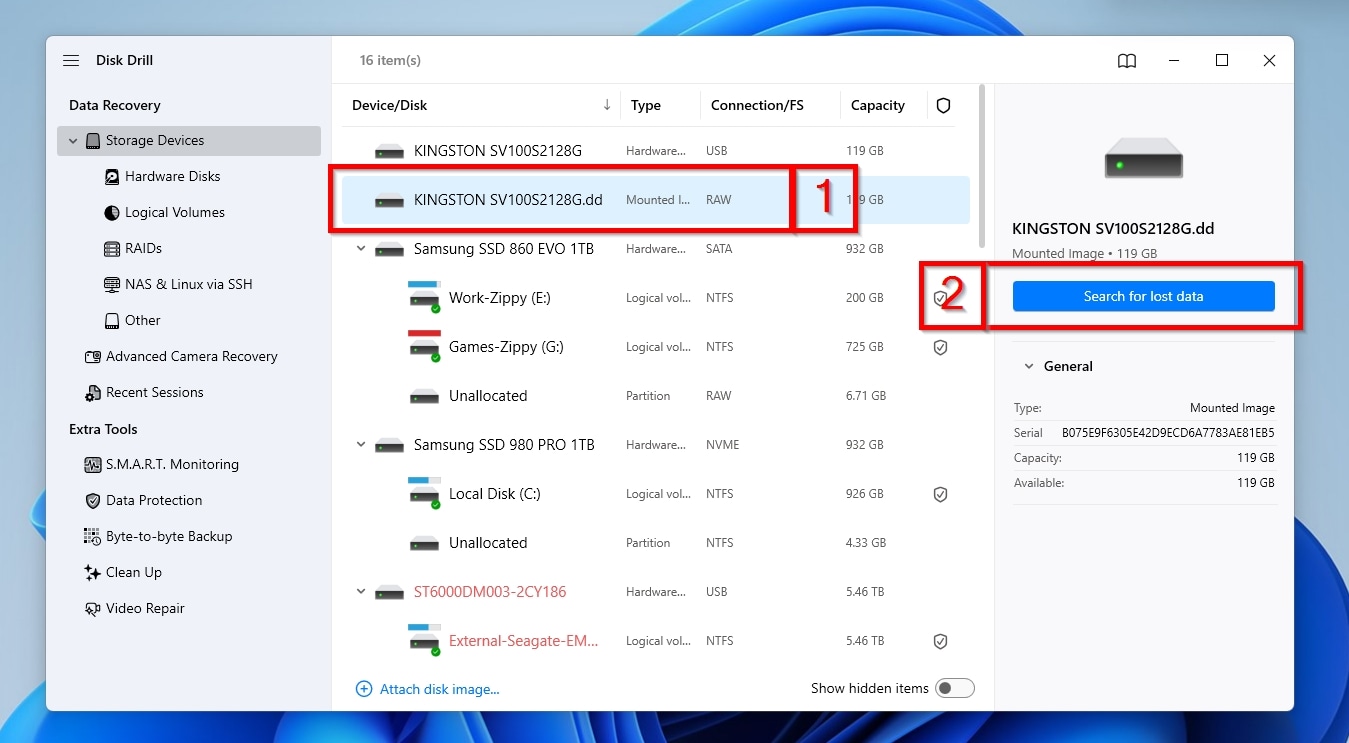Sort by the Capacity column header
Image resolution: width=1349 pixels, height=743 pixels.
[878, 105]
